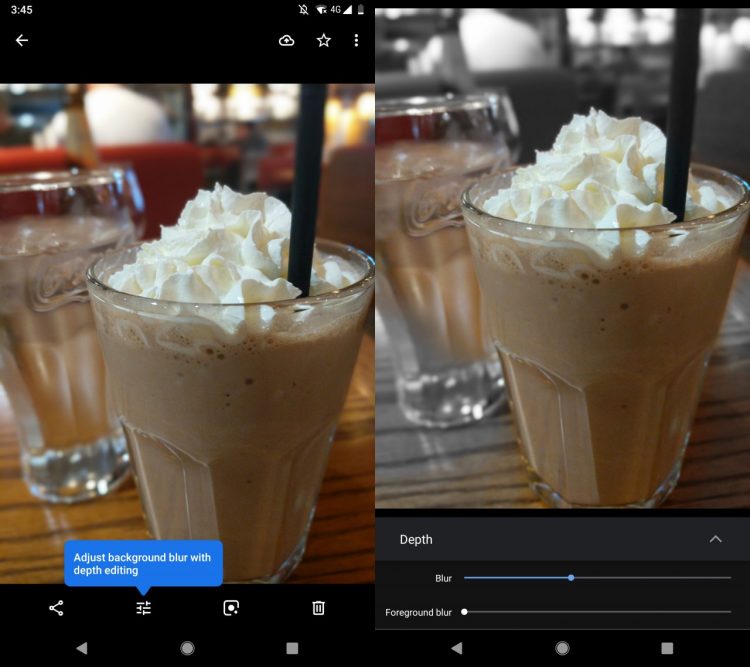Tap the edited photo preview in right screen
Viewport: 750px width, 667px height.
pos(562,258)
